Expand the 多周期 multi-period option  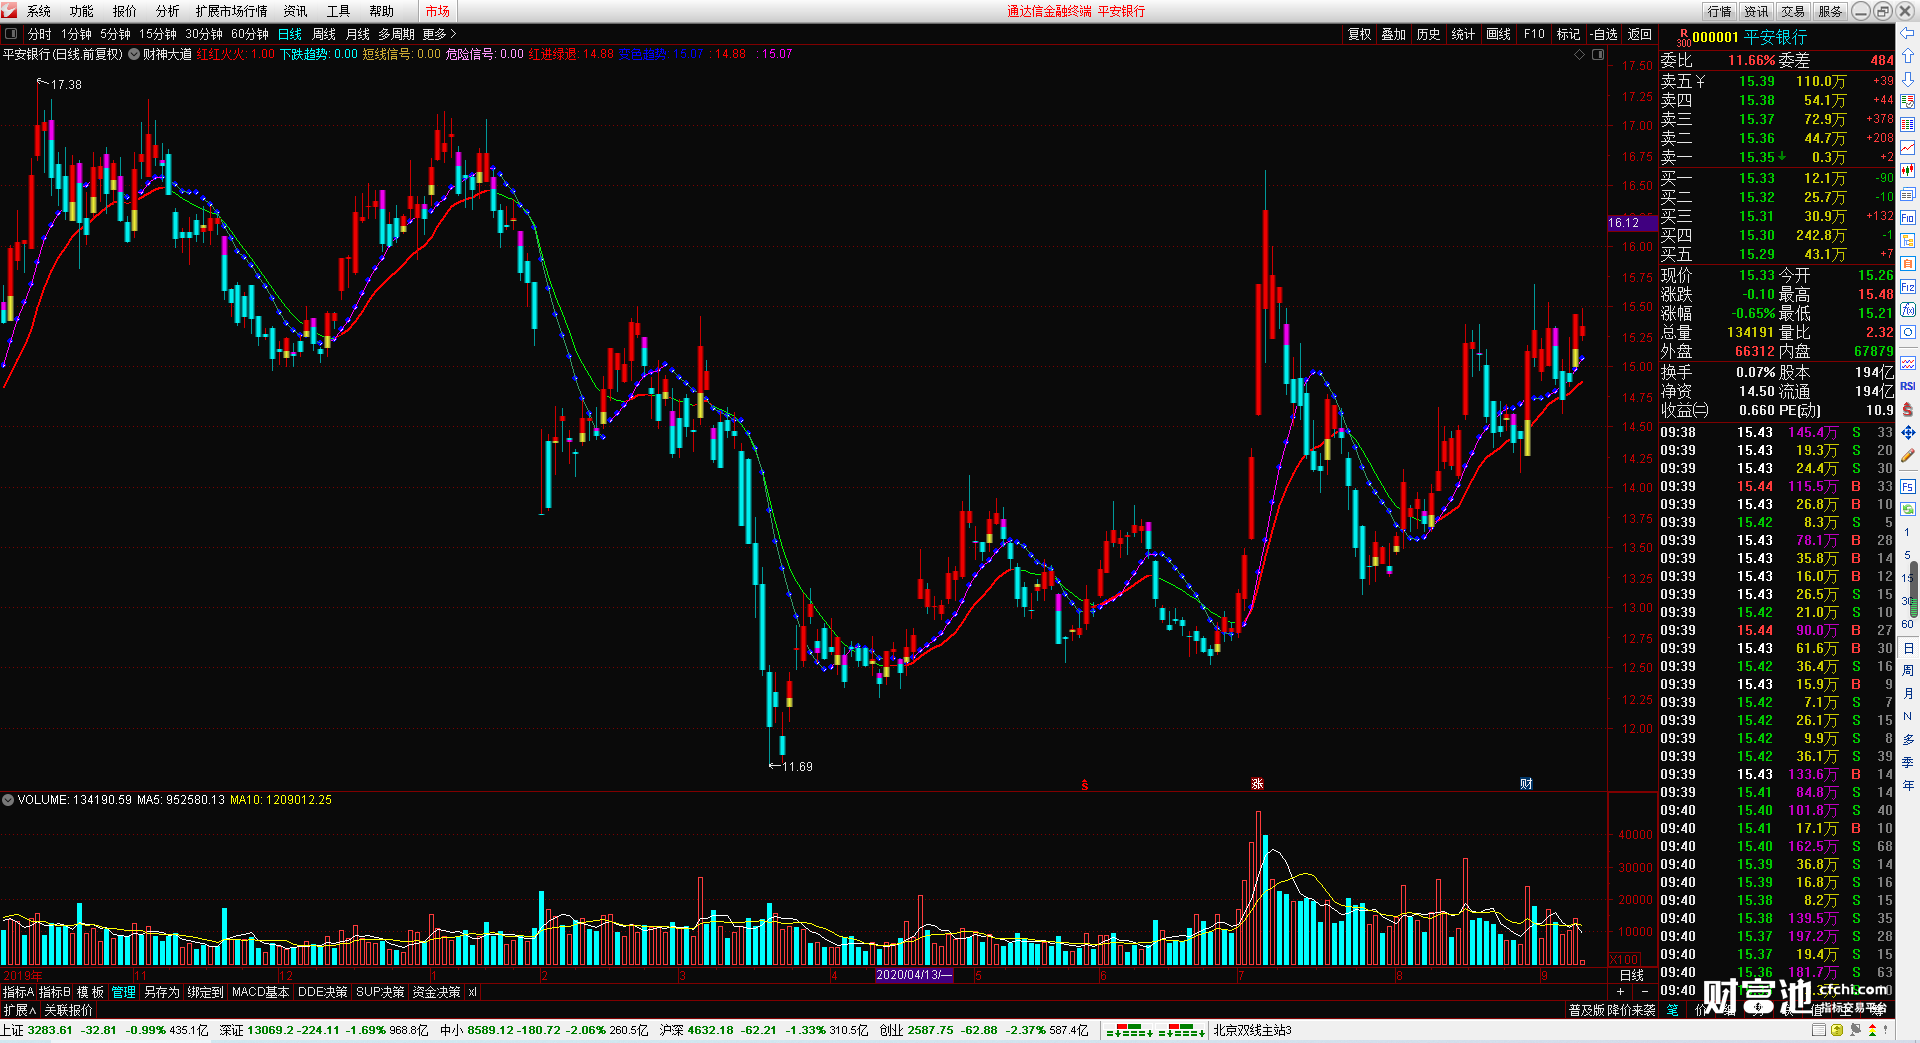click(396, 34)
